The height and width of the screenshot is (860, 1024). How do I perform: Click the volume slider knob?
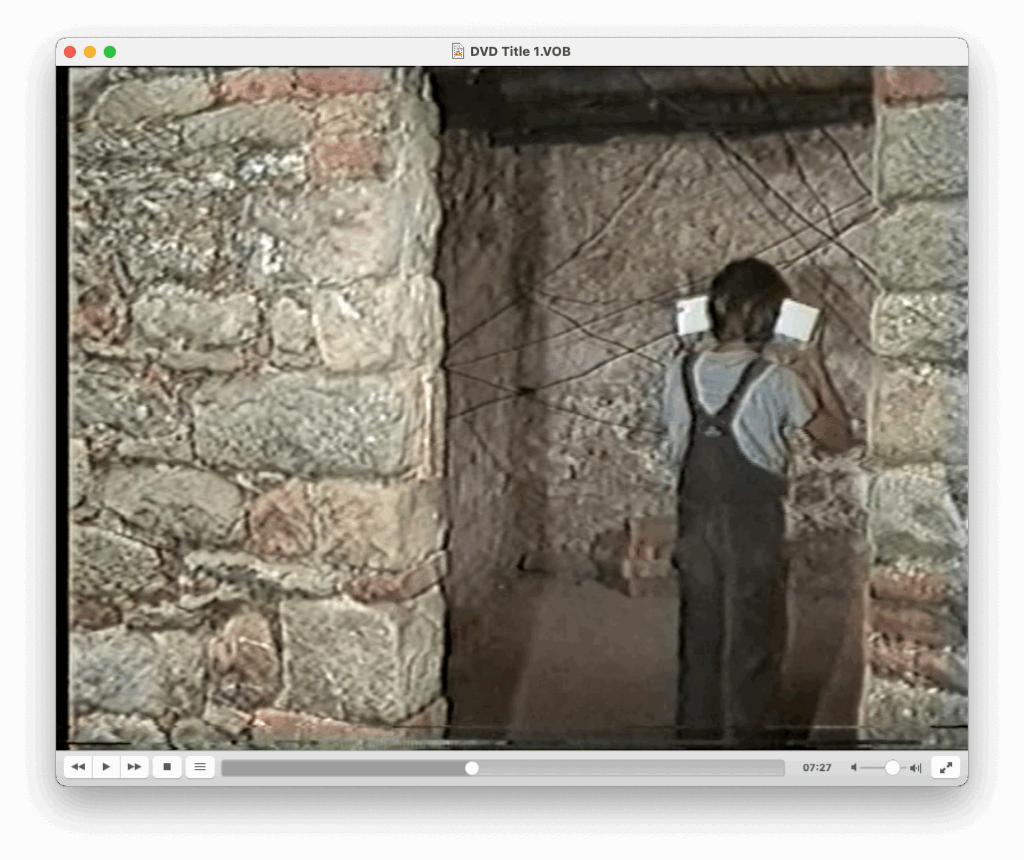point(892,768)
